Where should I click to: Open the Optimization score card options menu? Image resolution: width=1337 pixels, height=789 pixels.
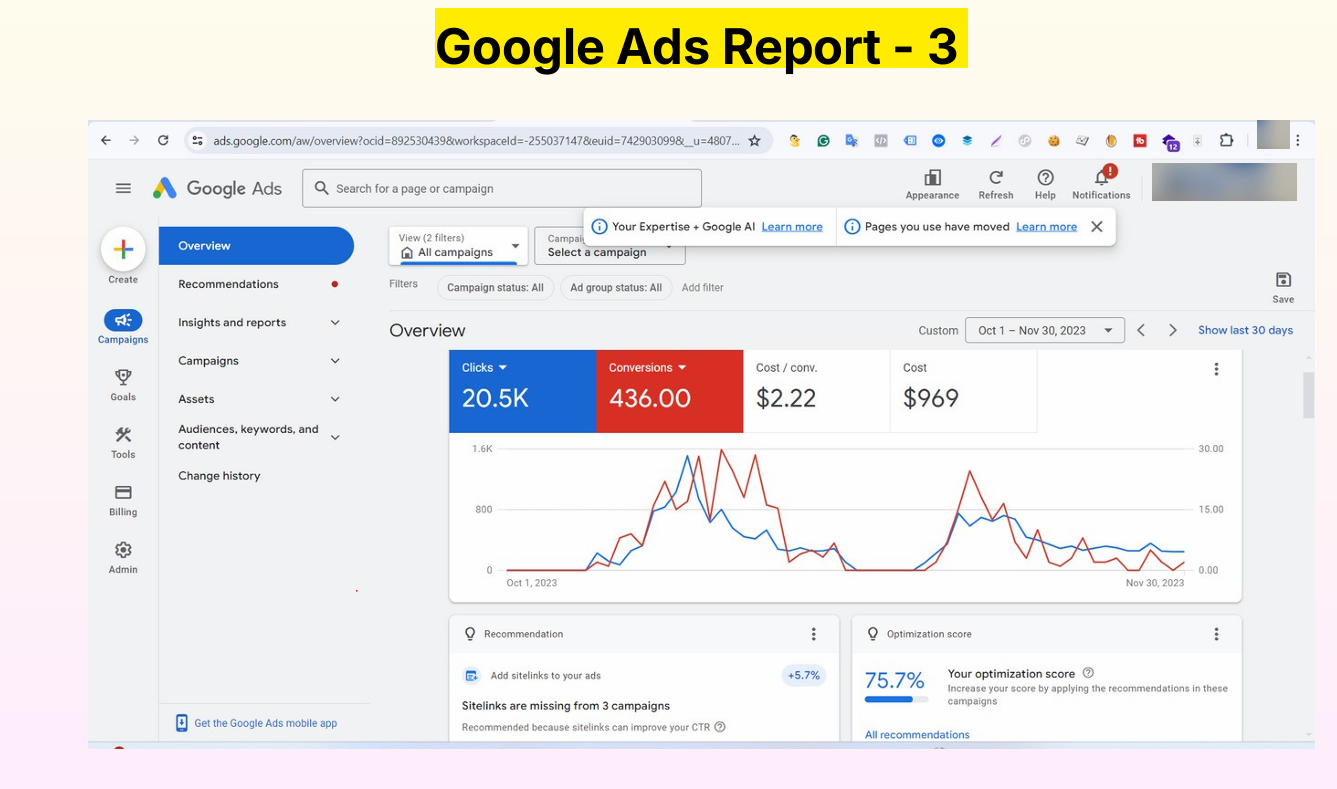click(1216, 634)
